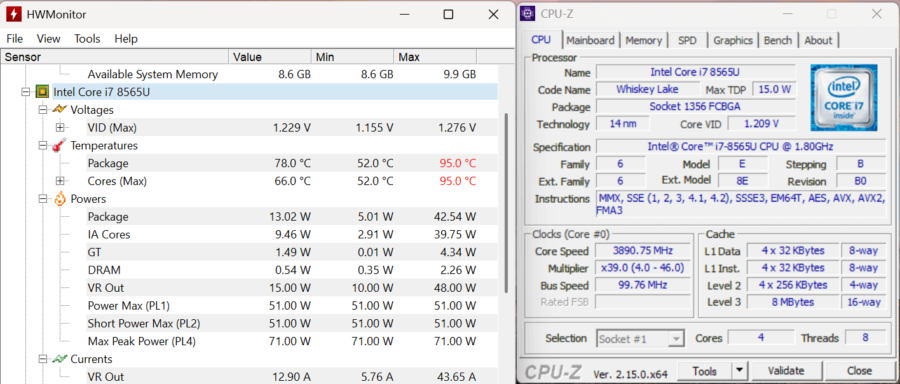
Task: Click the Specification field i7-8565U CPU @ 1.80GHz
Action: pos(740,146)
